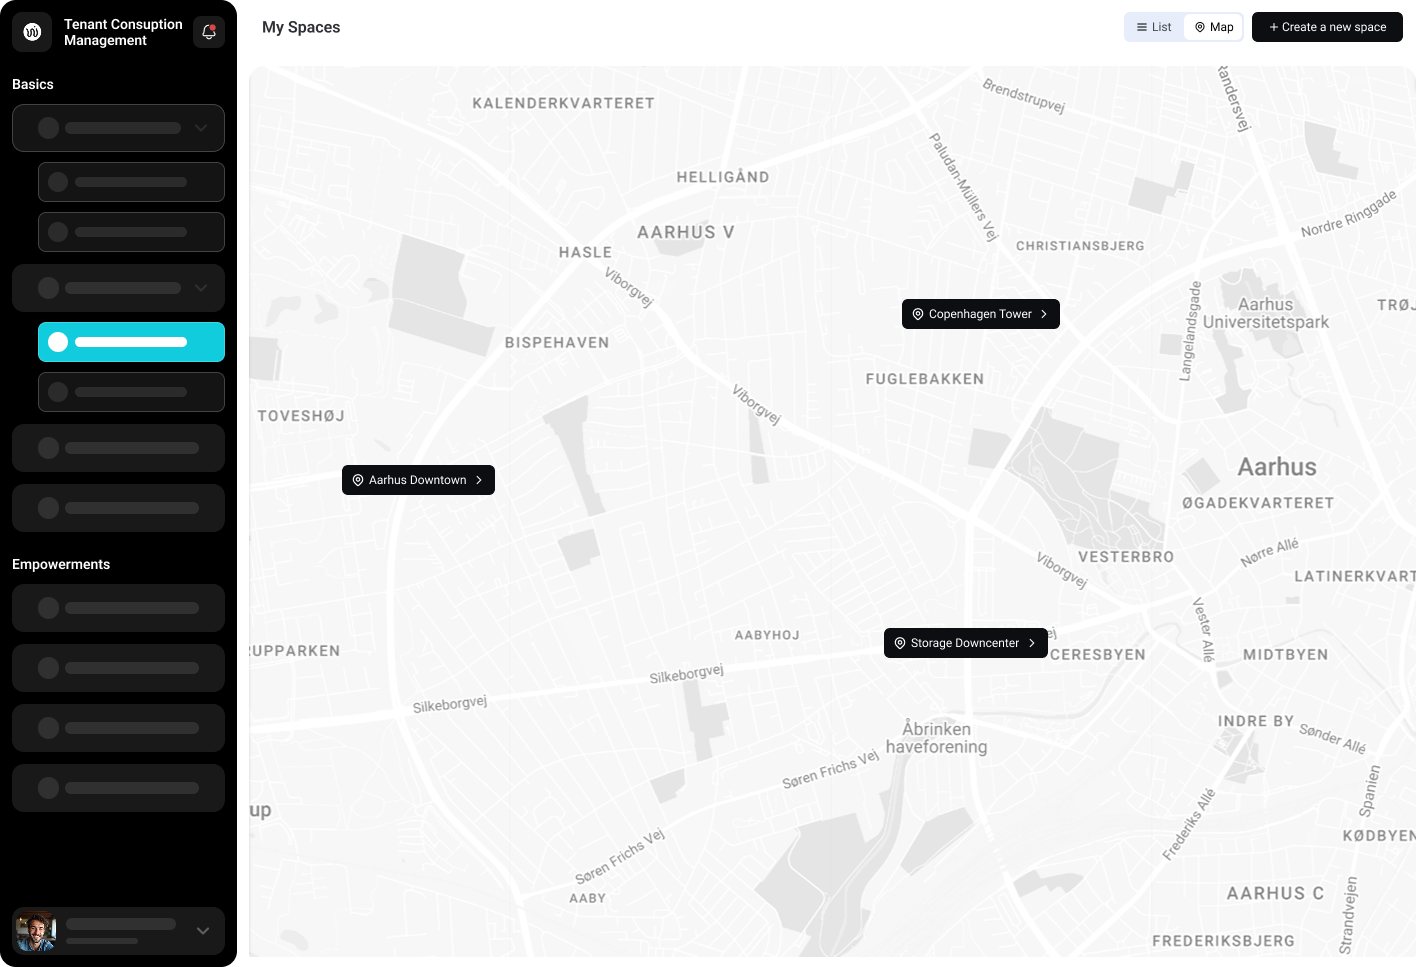Open the Aarhus Downtown space marker

(x=418, y=480)
